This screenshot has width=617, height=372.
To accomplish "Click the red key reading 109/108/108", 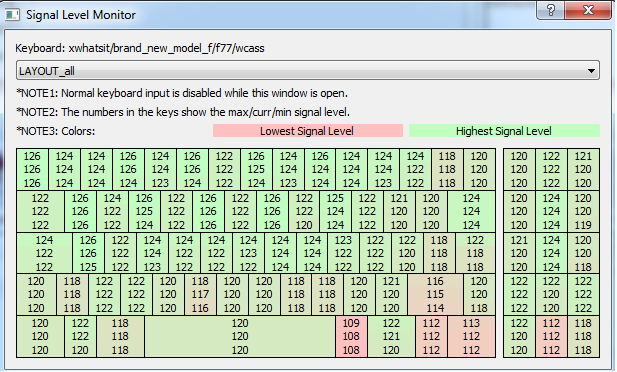I will (x=351, y=337).
